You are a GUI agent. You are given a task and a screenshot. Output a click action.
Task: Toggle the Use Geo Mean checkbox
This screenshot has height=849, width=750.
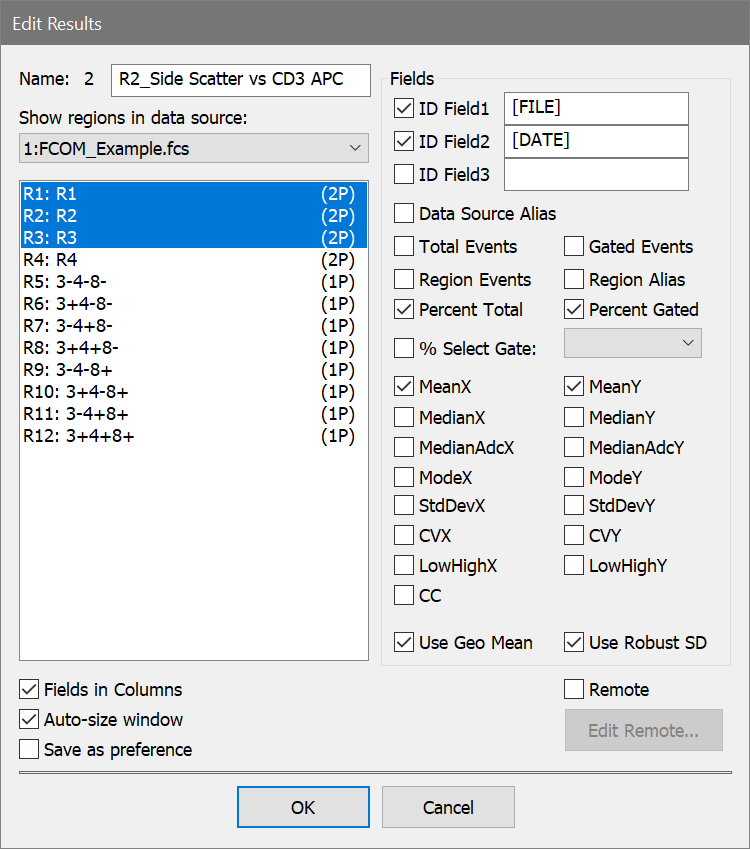pos(404,643)
